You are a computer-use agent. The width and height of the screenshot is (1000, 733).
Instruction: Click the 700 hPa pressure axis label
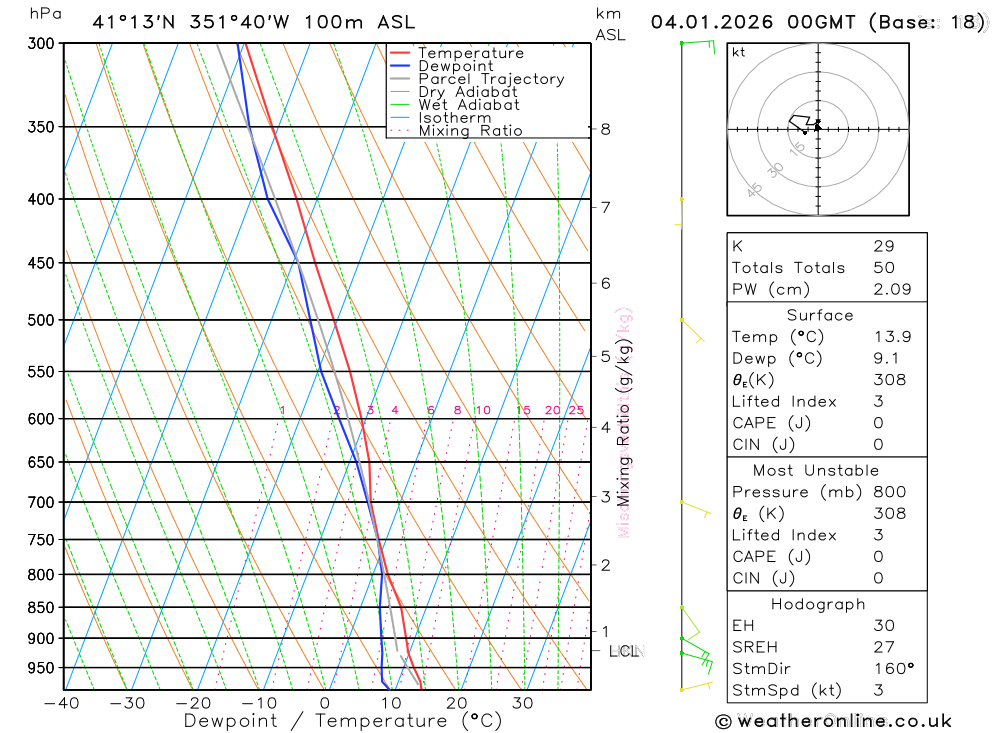(x=41, y=503)
